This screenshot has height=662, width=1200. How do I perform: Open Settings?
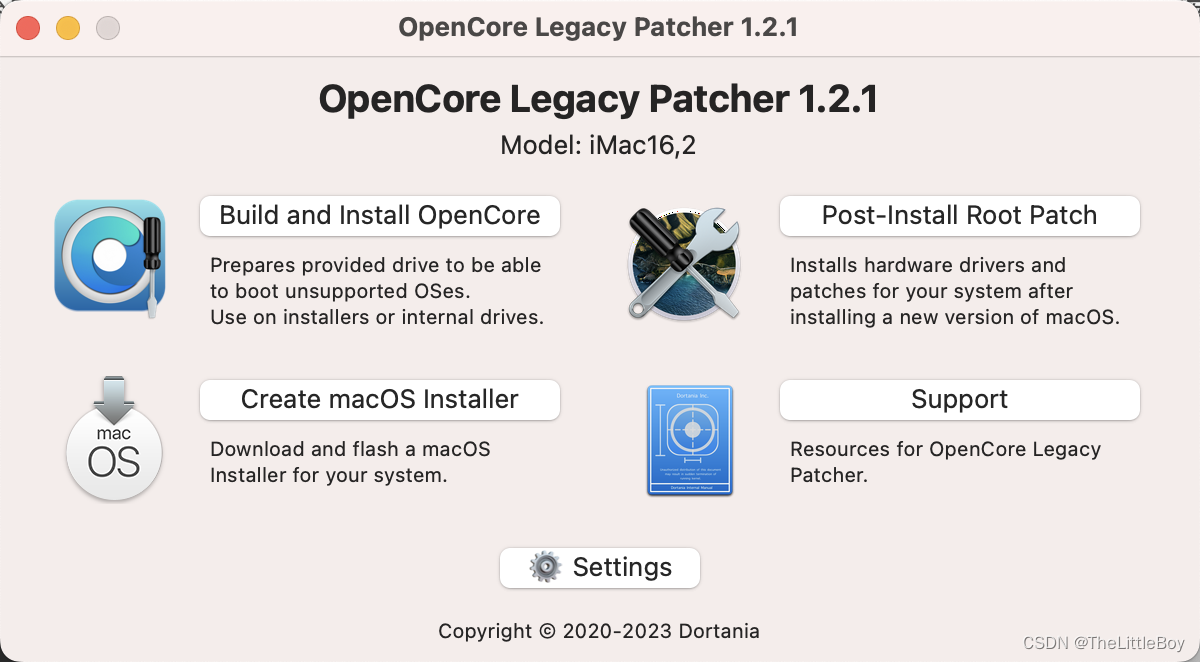coord(600,567)
